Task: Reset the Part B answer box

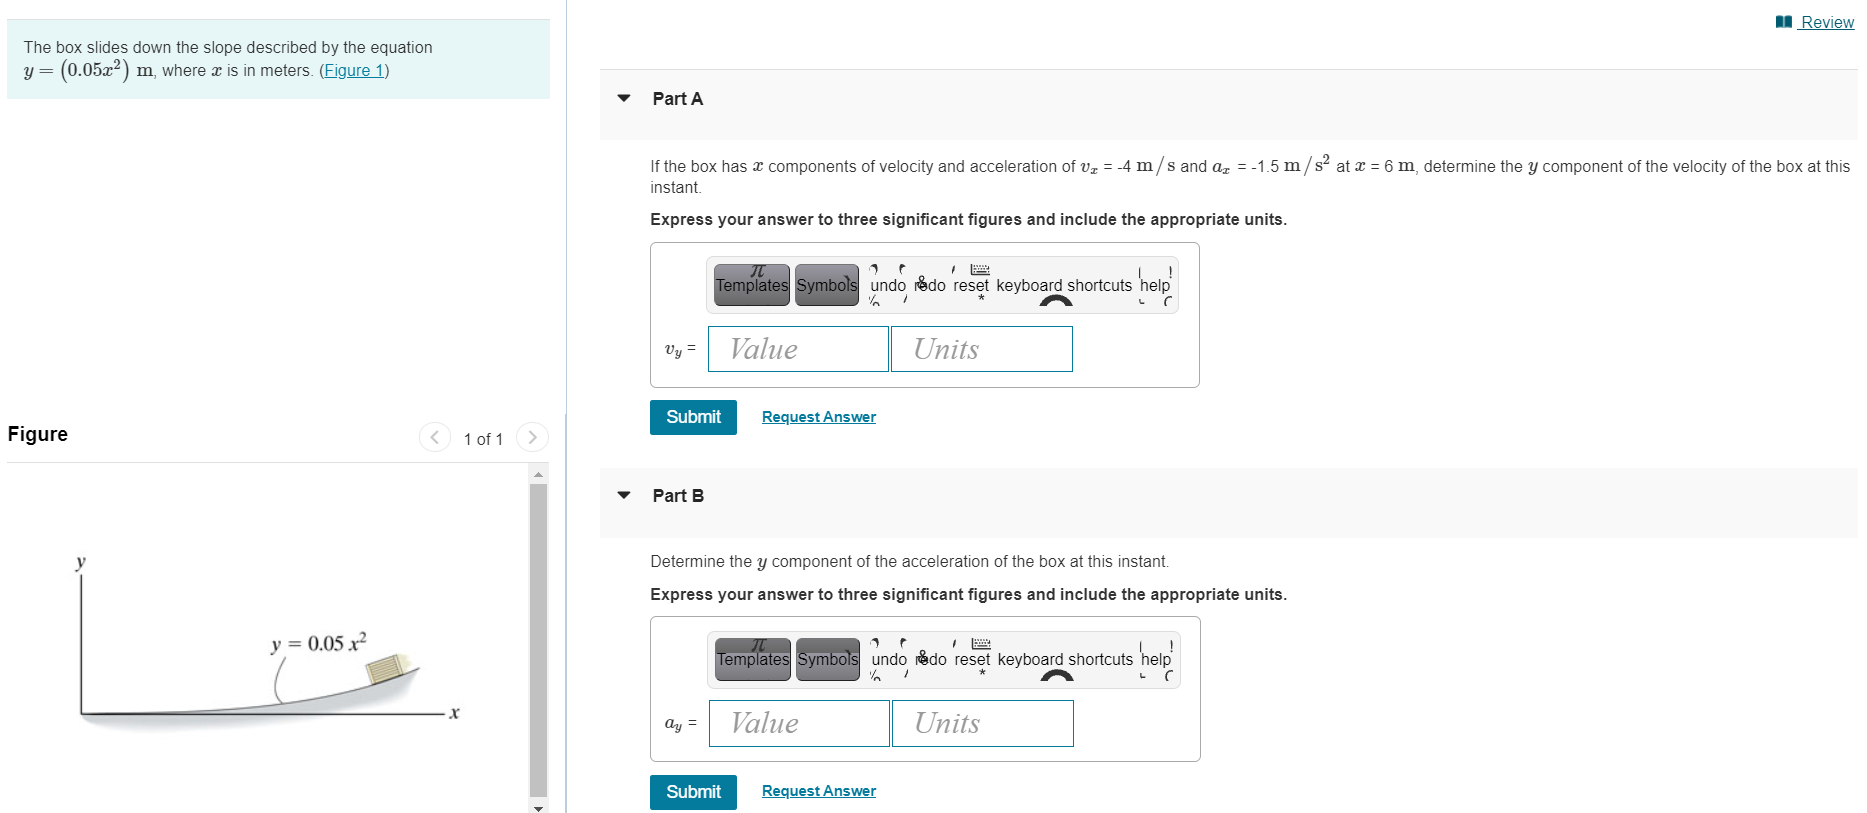Action: click(x=971, y=659)
